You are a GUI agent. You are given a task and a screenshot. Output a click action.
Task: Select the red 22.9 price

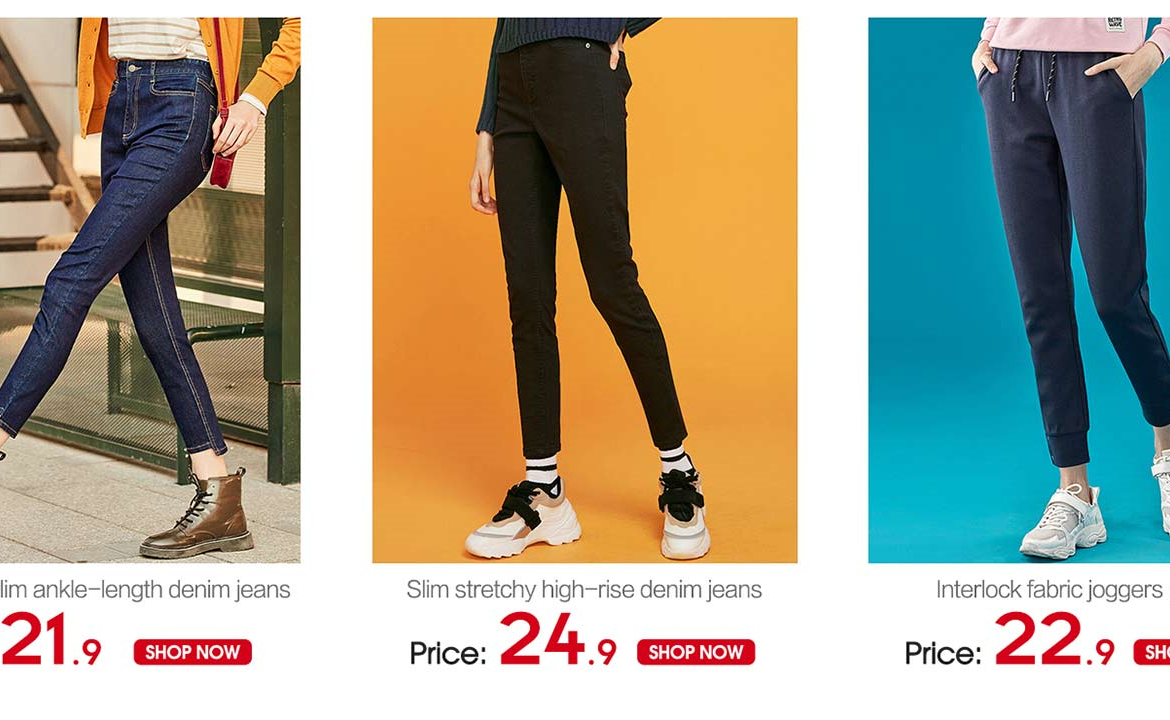coord(1054,639)
